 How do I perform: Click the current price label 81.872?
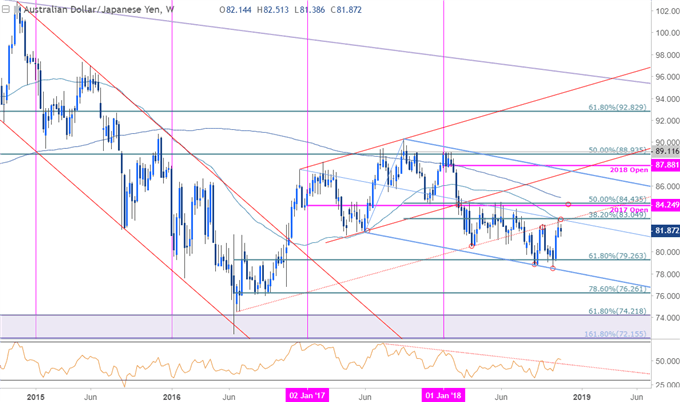click(x=666, y=230)
